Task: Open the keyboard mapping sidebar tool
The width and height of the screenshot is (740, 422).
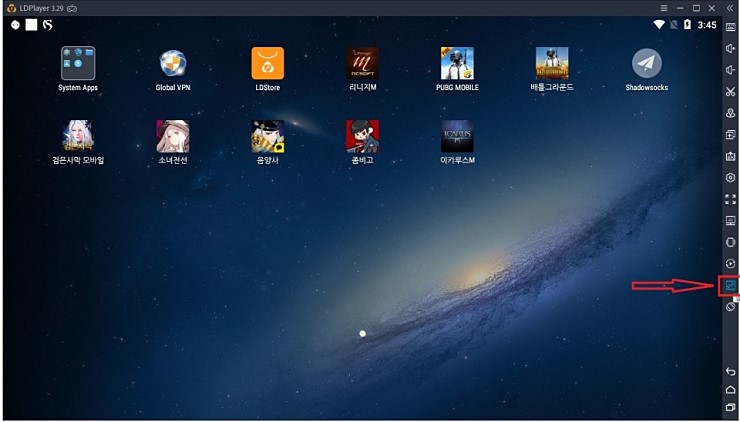Action: [730, 27]
